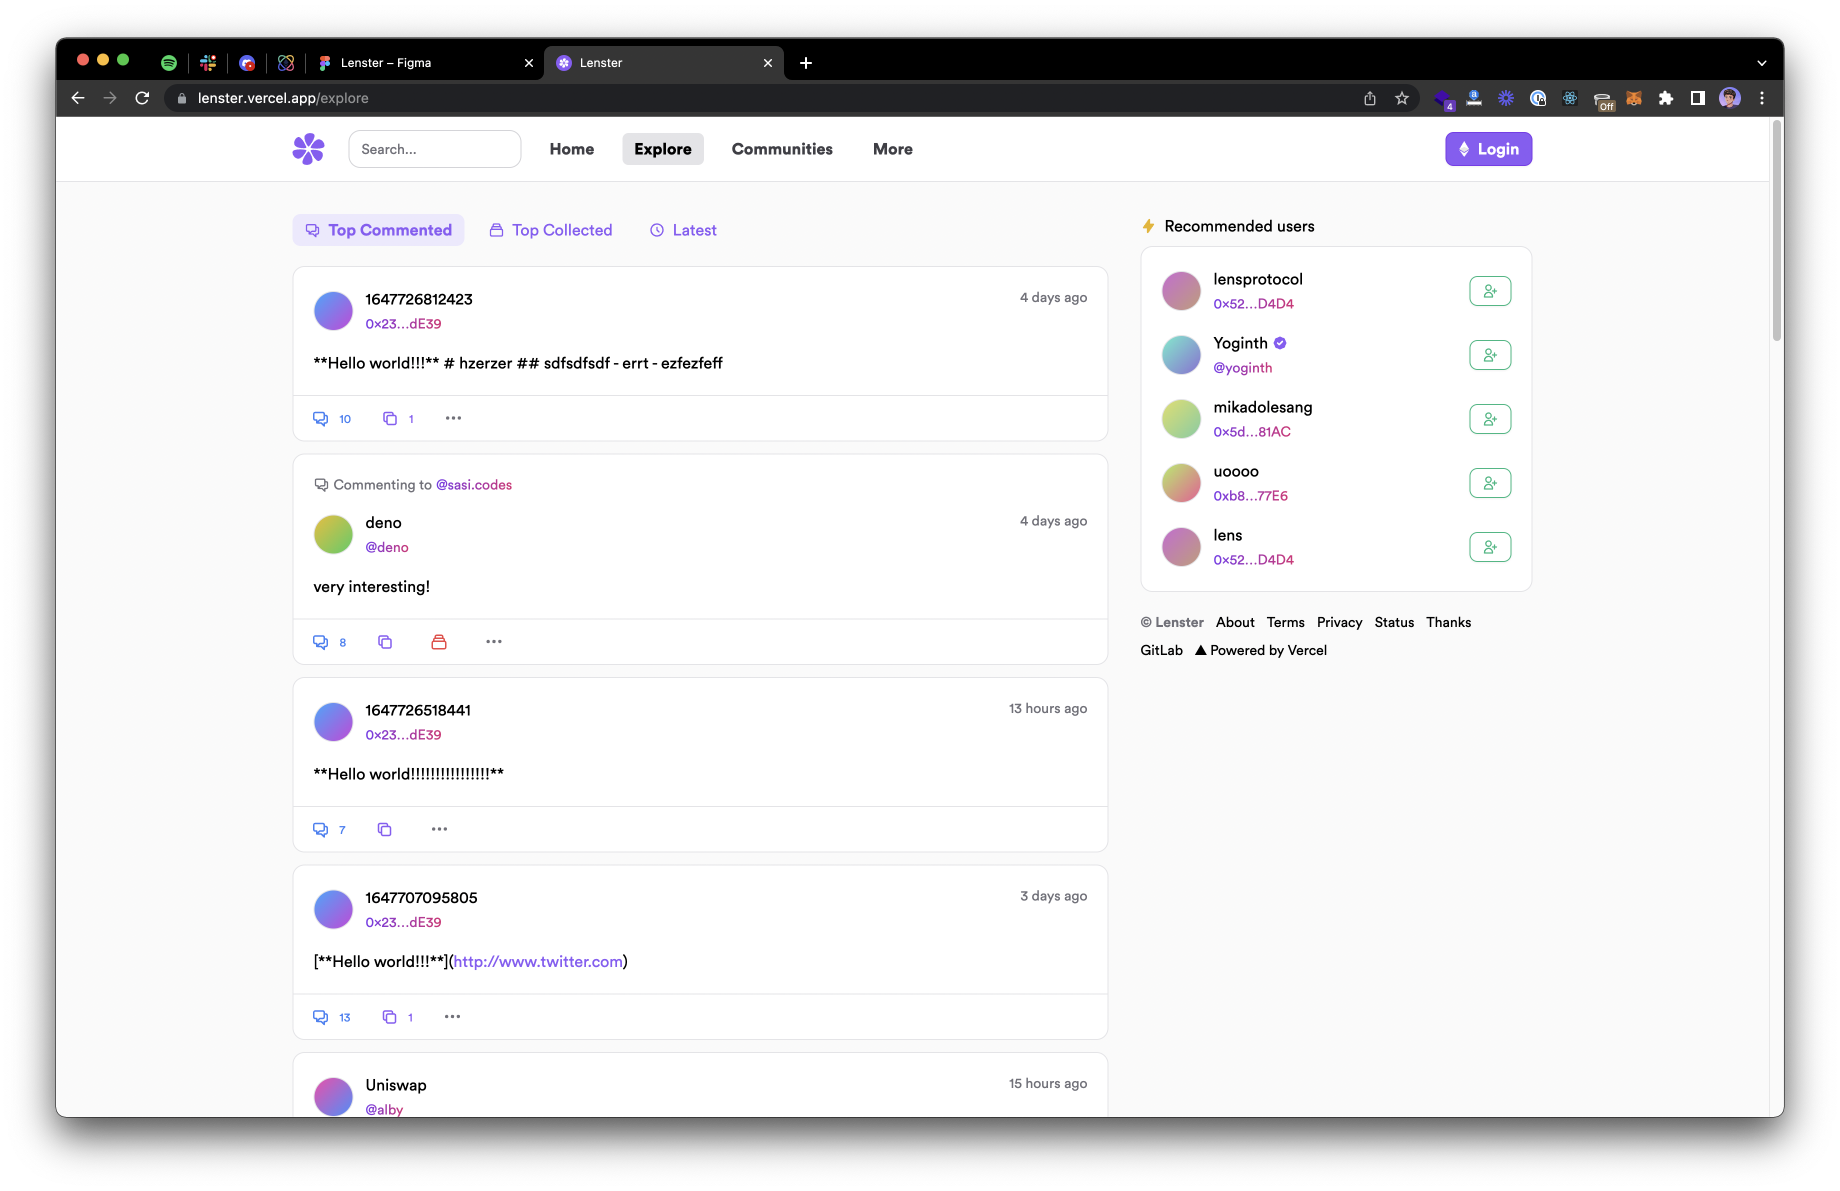Open the GitLab footer link

1162,650
